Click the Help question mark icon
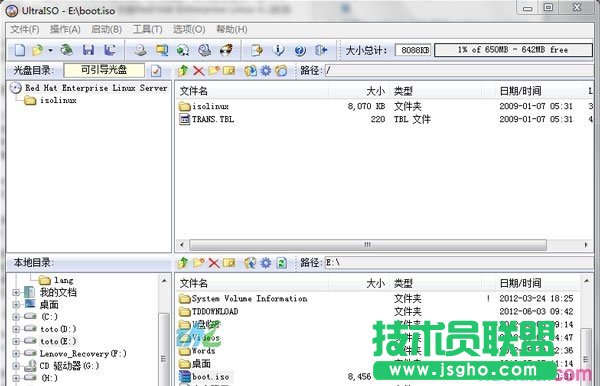Viewport: 600px width, 386px height. coord(300,50)
